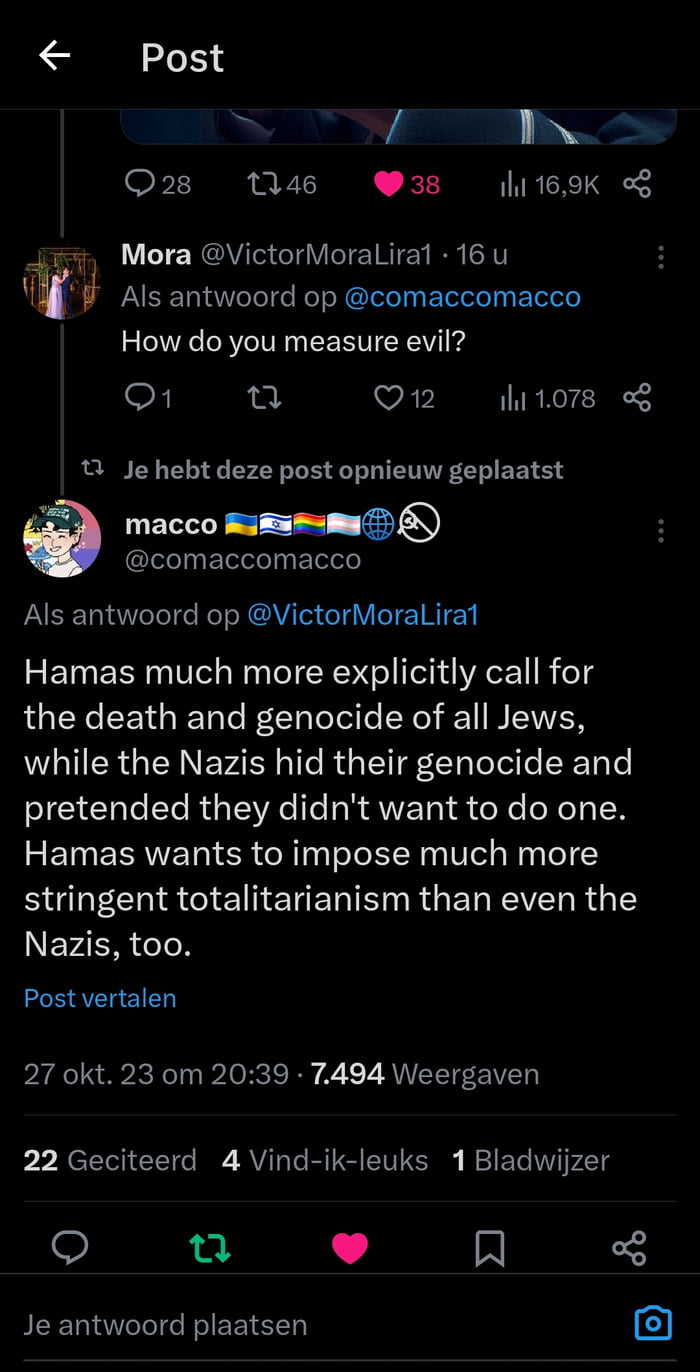This screenshot has height=1372, width=700.
Task: Open the @VictorMoraLira1 mention link
Action: pos(362,614)
